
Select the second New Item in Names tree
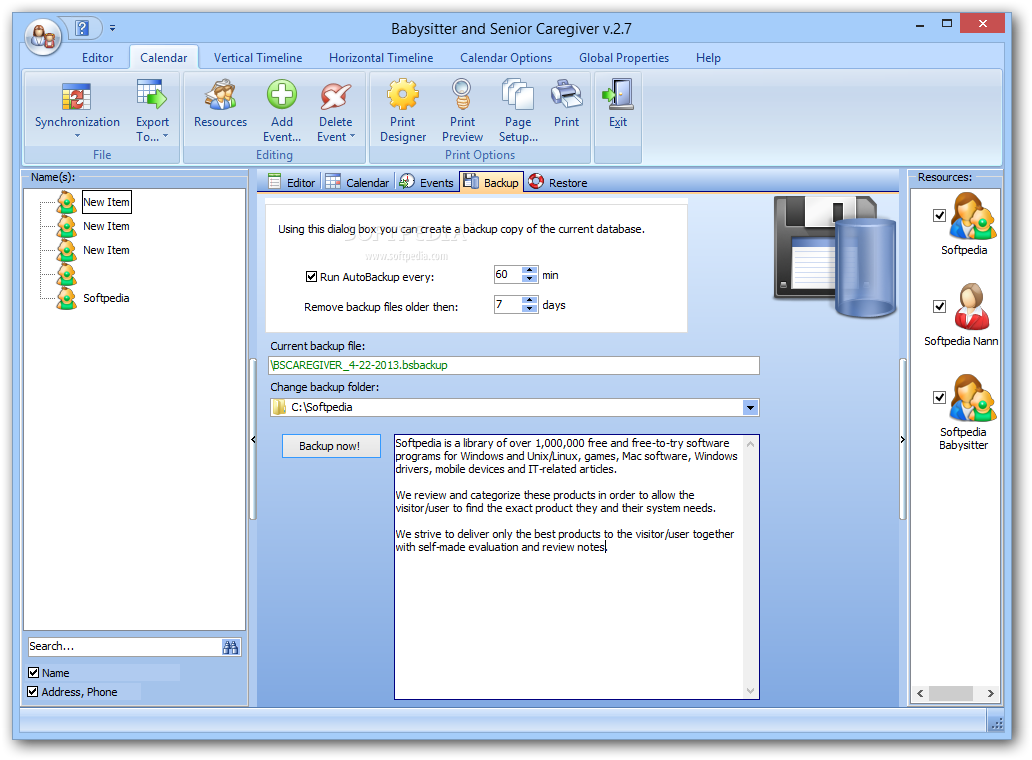click(106, 226)
